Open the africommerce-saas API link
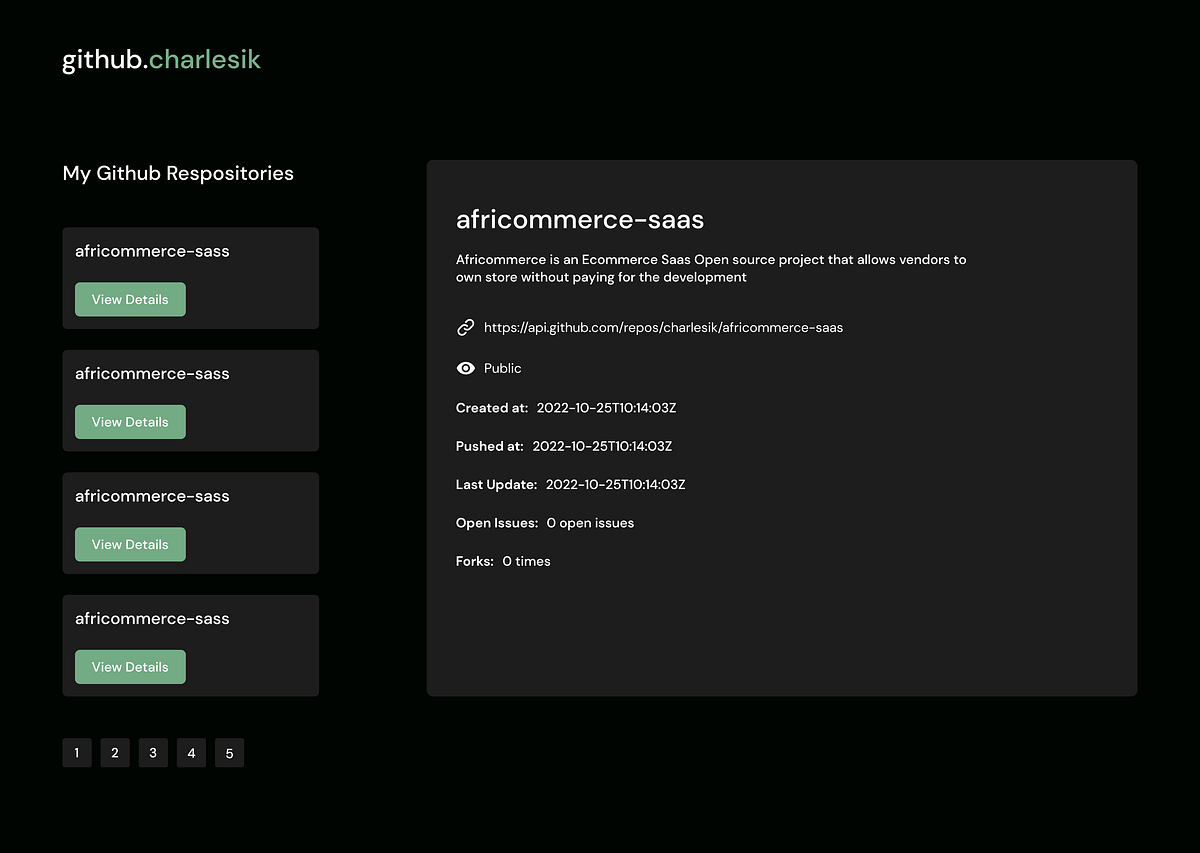The height and width of the screenshot is (853, 1200). (663, 327)
